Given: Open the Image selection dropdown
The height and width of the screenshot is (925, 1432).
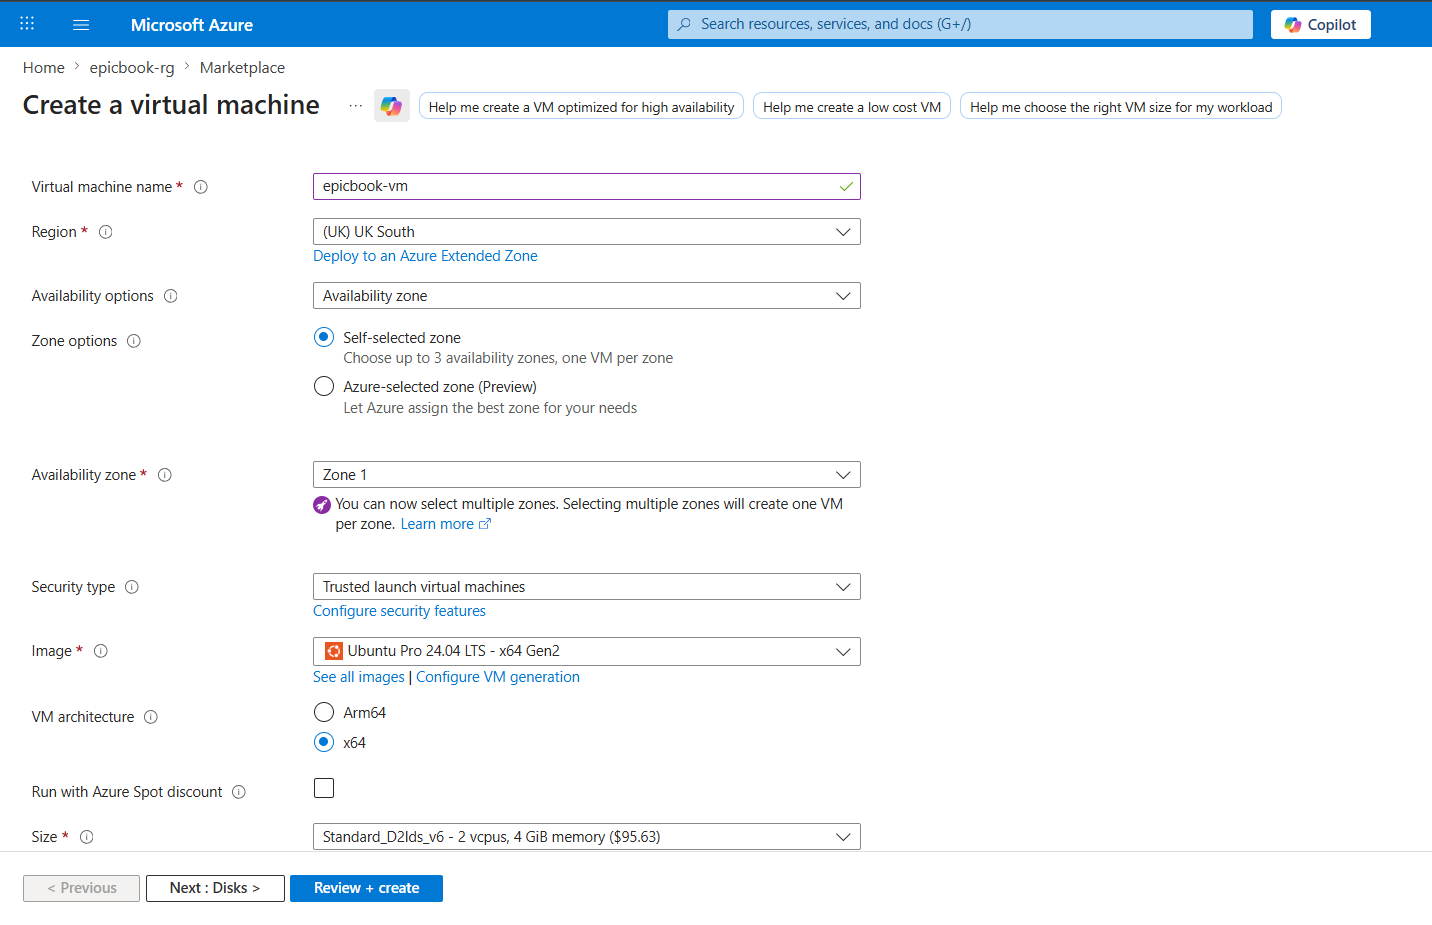Looking at the screenshot, I should [587, 651].
